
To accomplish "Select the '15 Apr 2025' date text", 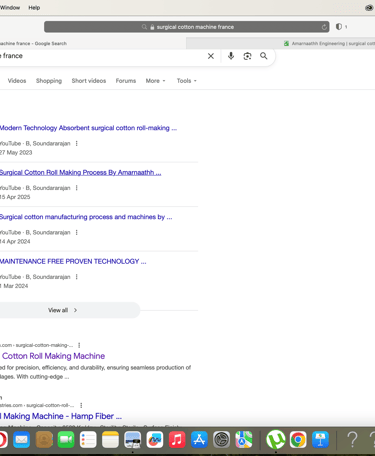I will coord(15,197).
